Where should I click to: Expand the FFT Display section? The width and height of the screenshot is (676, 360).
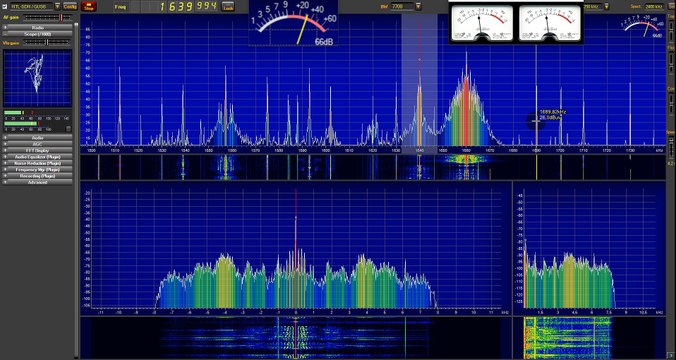click(38, 150)
